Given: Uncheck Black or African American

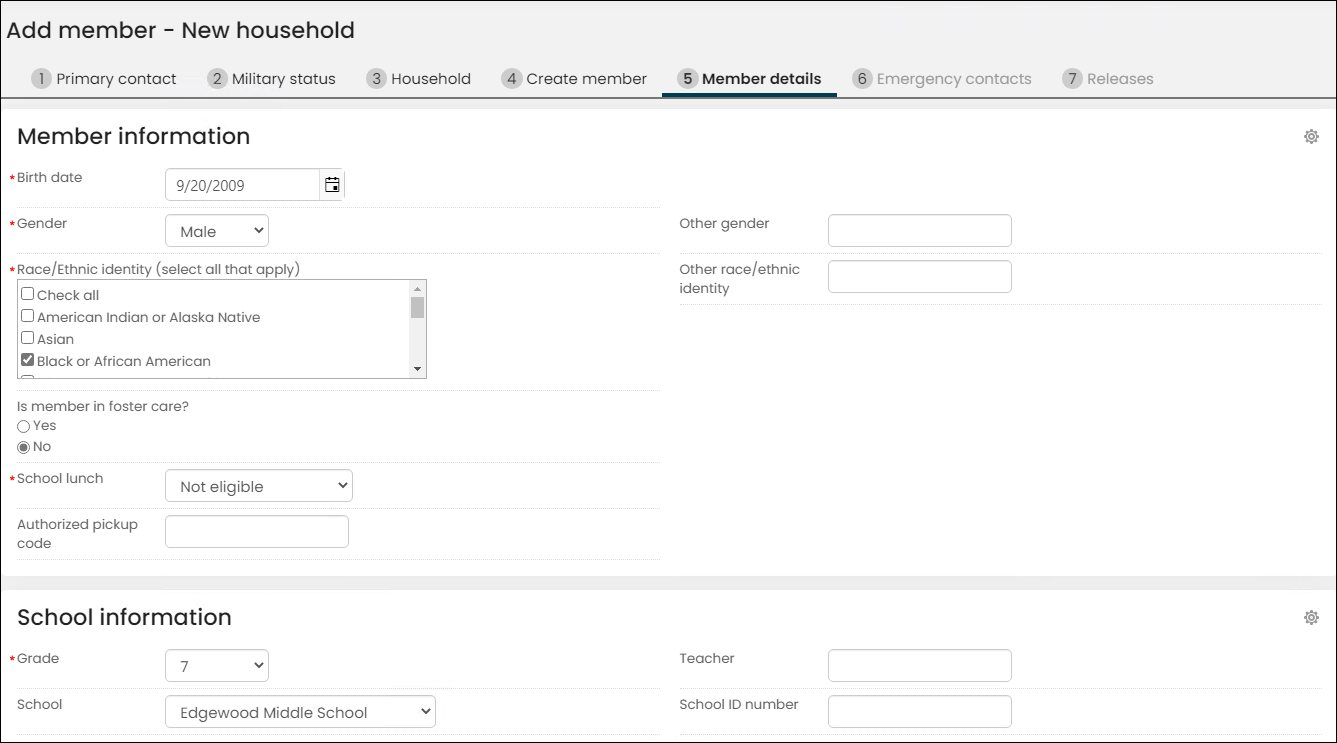Looking at the screenshot, I should click(x=28, y=360).
